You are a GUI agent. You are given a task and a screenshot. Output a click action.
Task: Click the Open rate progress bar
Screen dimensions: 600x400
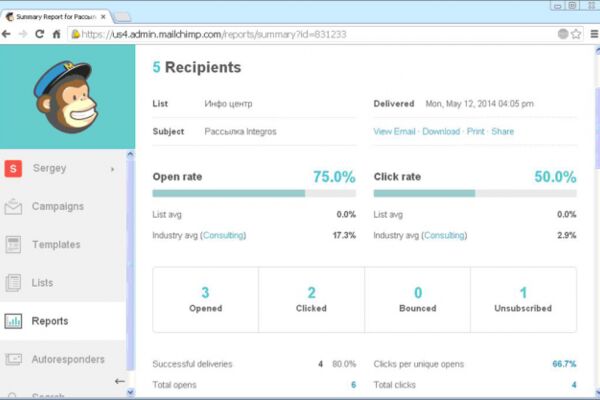click(254, 193)
